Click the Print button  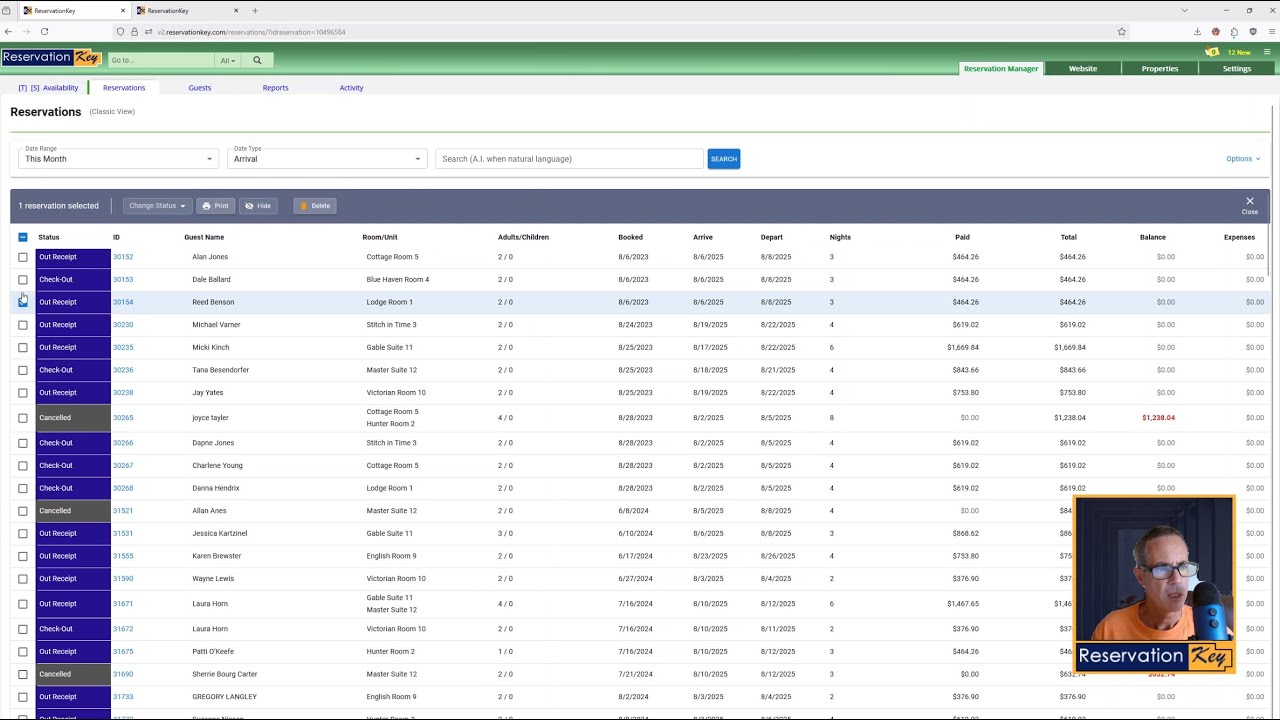pos(215,206)
